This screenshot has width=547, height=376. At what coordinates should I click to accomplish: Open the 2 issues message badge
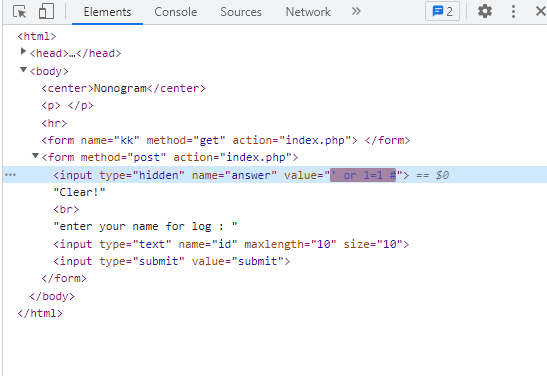pyautogui.click(x=442, y=12)
